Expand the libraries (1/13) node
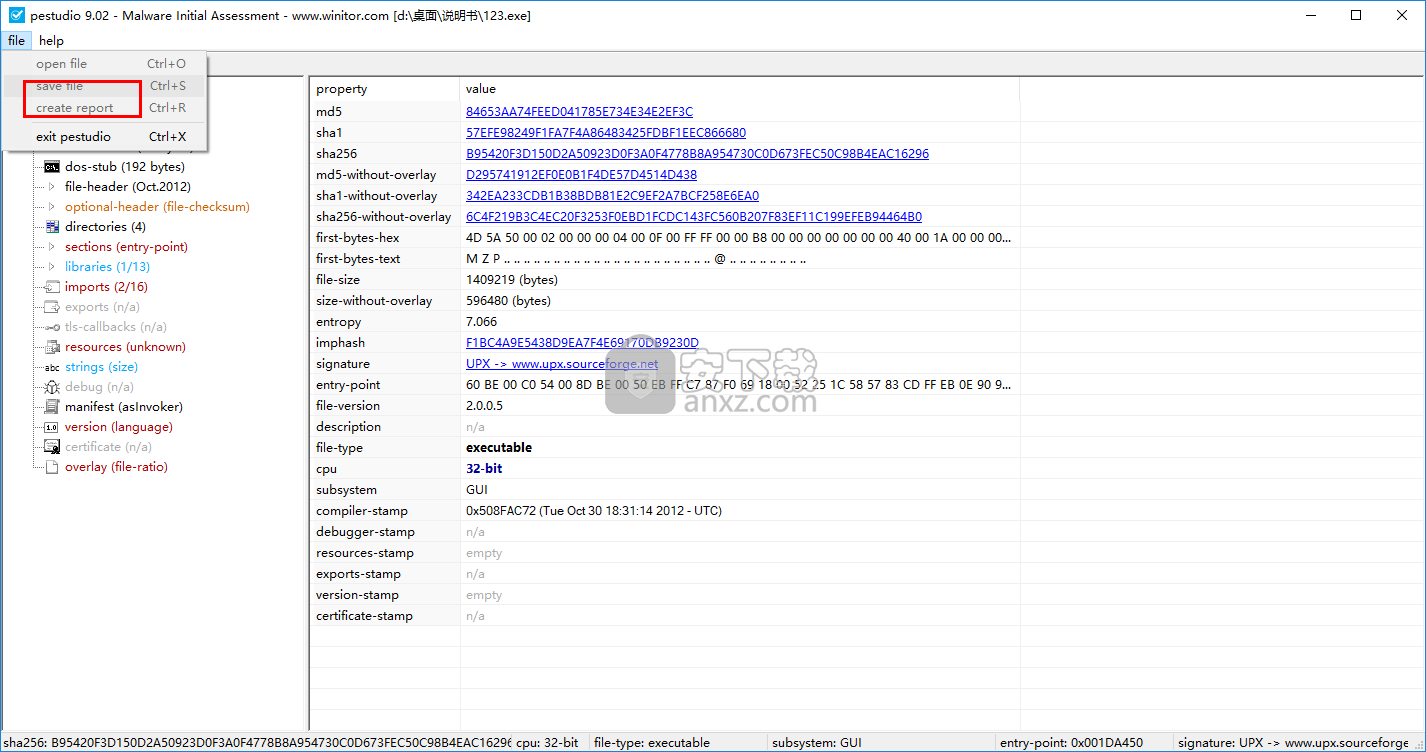 (x=52, y=267)
